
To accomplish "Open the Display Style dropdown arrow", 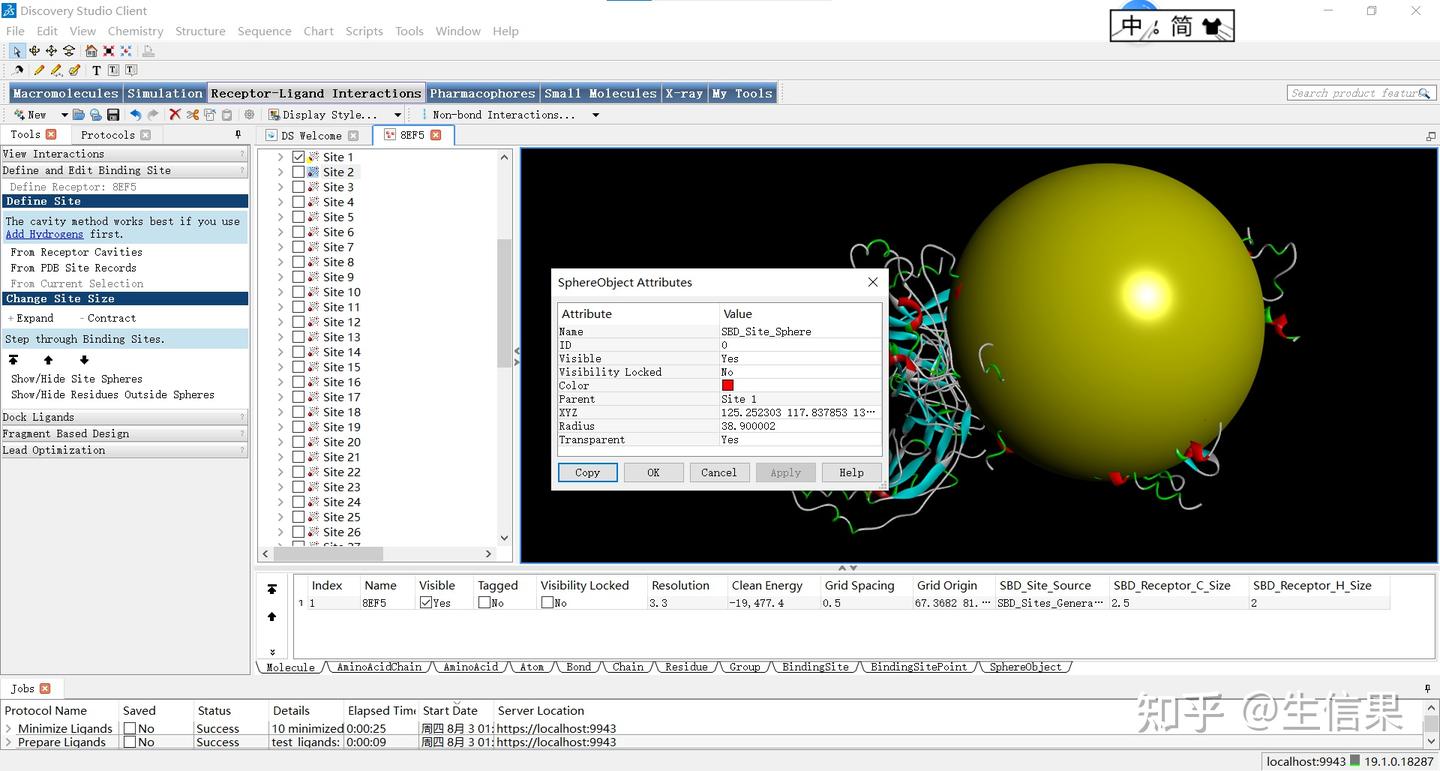I will (x=397, y=115).
